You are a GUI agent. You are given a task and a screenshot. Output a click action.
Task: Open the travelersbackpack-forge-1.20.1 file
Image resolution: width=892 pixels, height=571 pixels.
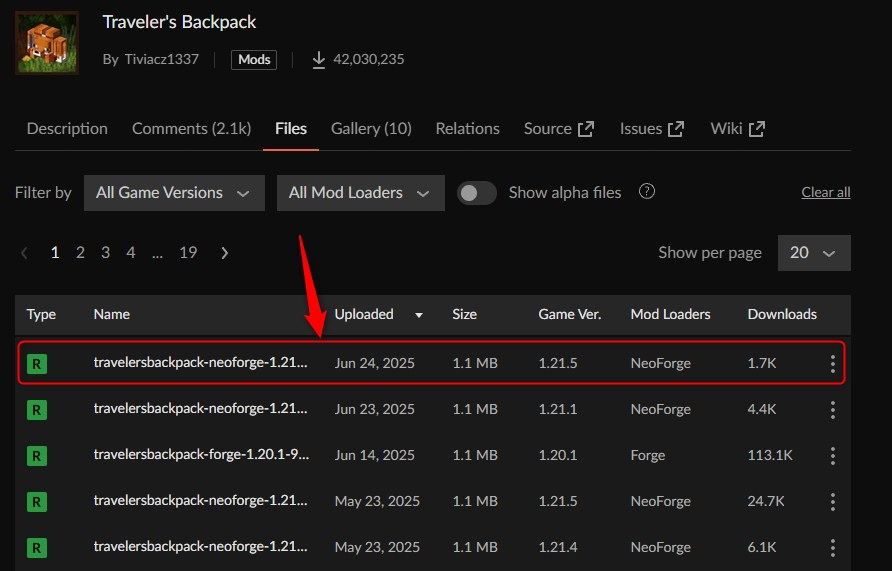[x=201, y=454]
